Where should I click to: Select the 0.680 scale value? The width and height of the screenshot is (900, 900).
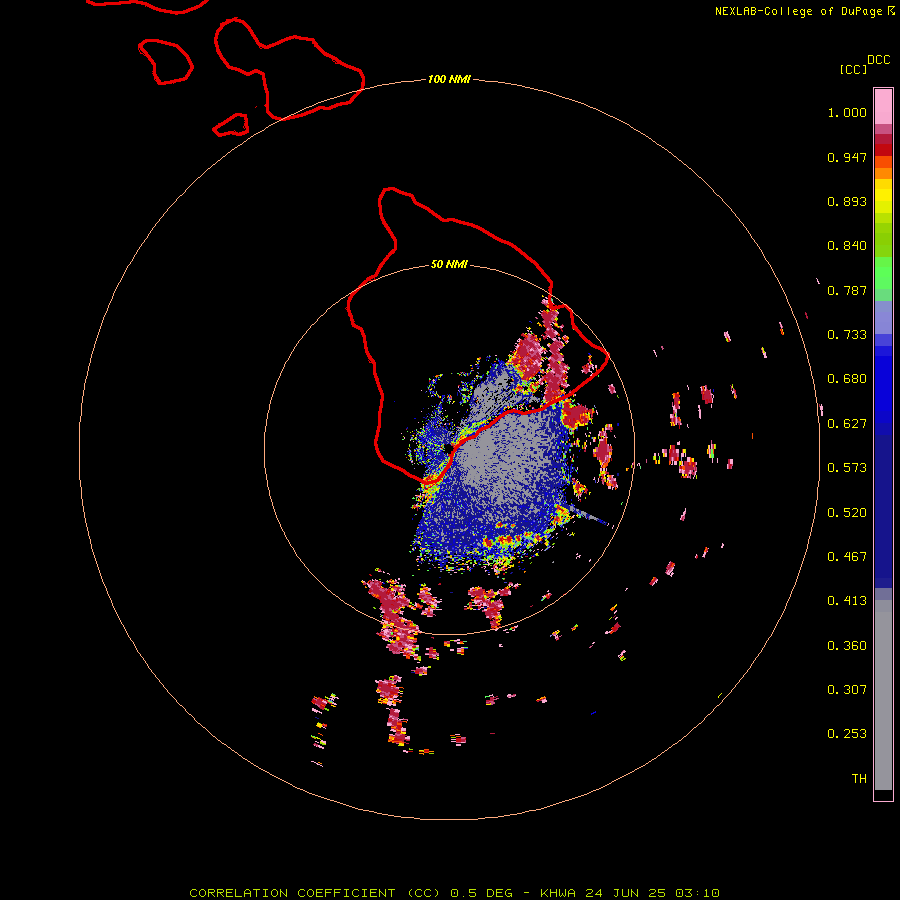click(x=847, y=379)
